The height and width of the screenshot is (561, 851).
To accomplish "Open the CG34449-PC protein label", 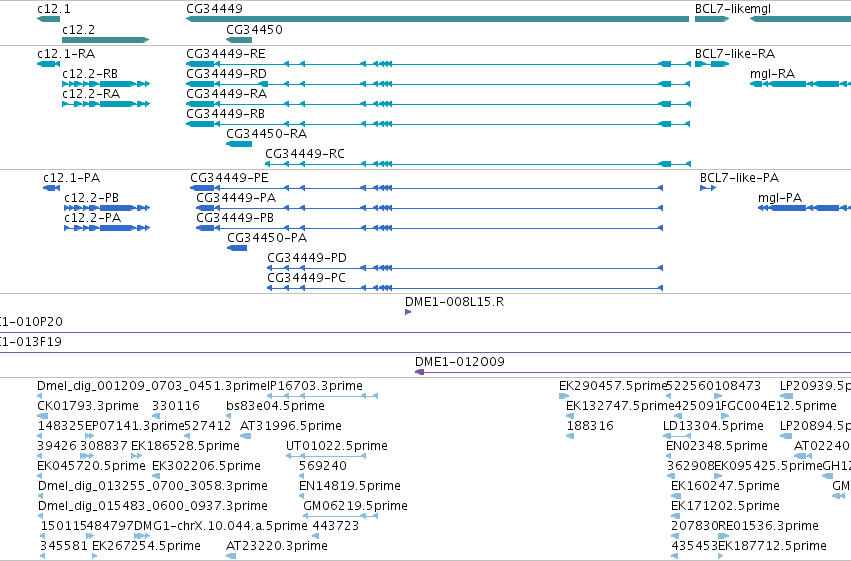I will 306,278.
